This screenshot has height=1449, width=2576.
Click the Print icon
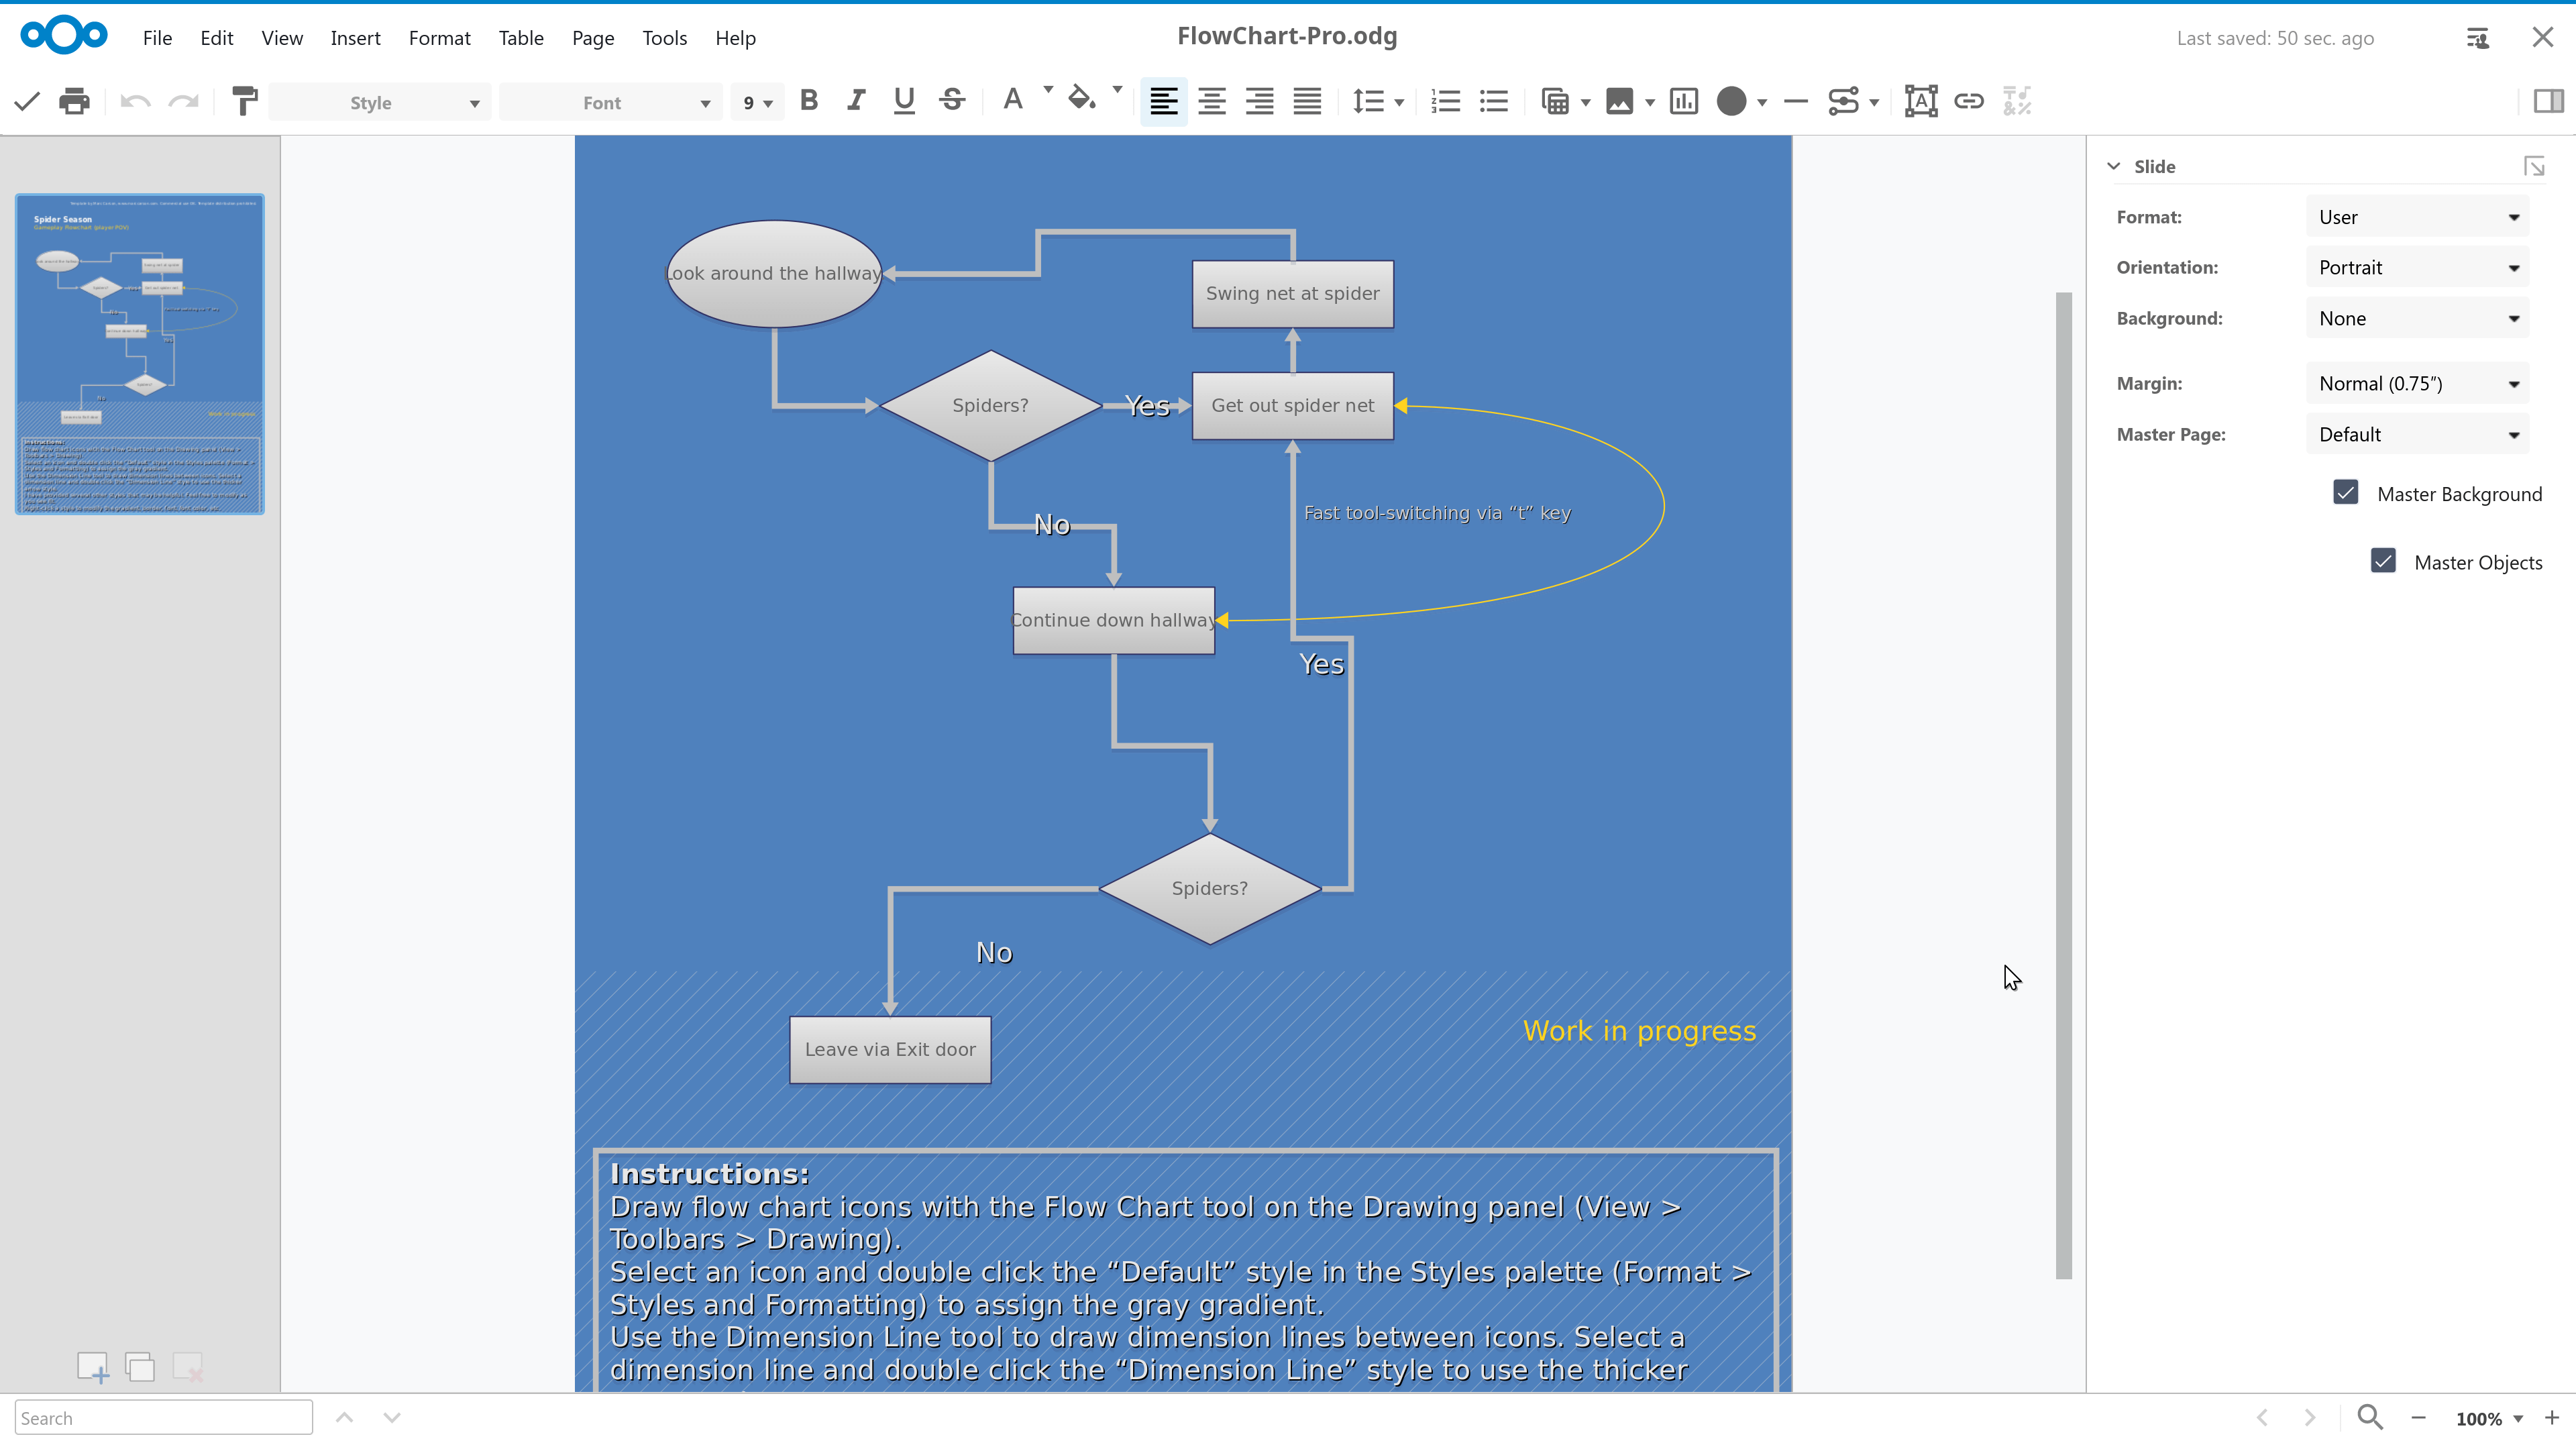click(x=74, y=101)
